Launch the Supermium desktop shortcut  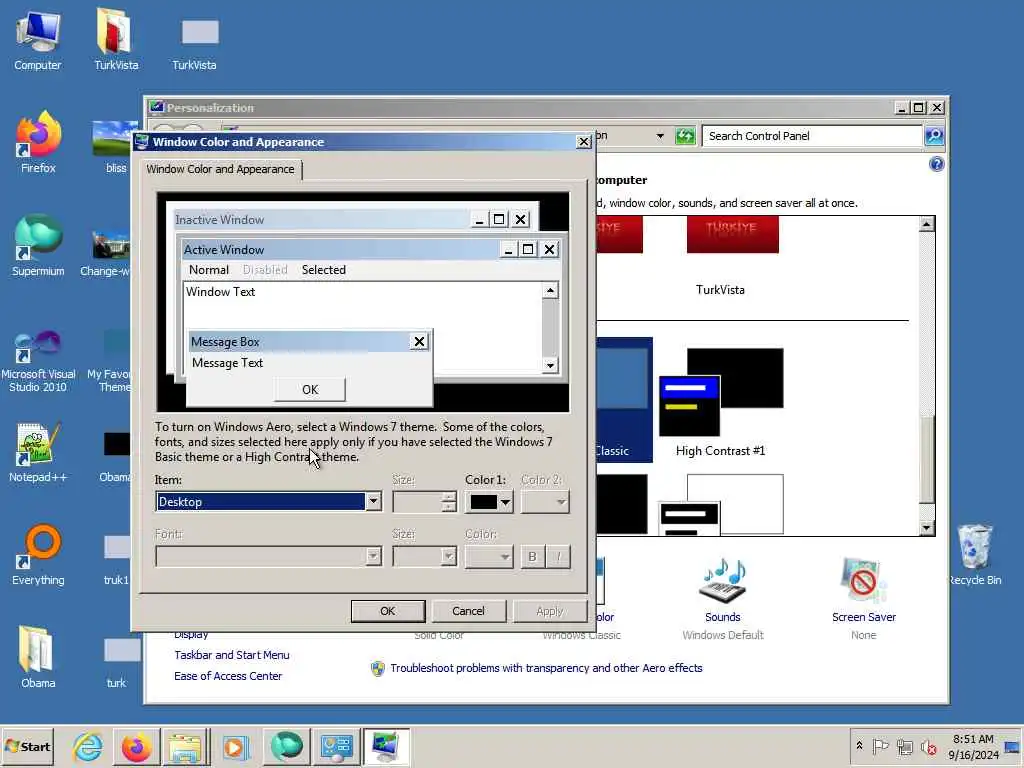tap(38, 245)
